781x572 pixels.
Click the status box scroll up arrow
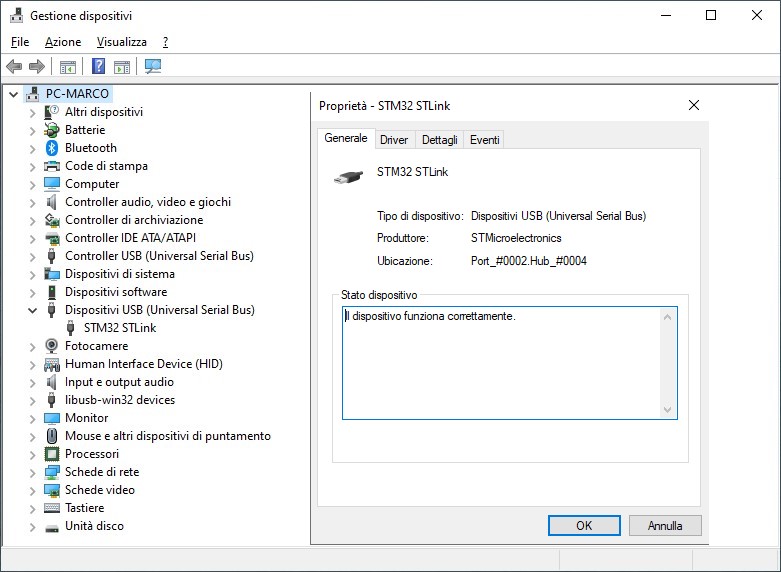click(x=667, y=317)
